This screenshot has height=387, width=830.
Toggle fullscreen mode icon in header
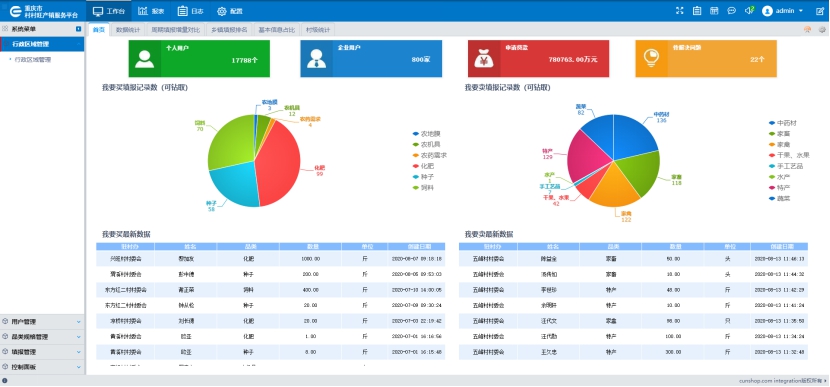[680, 11]
